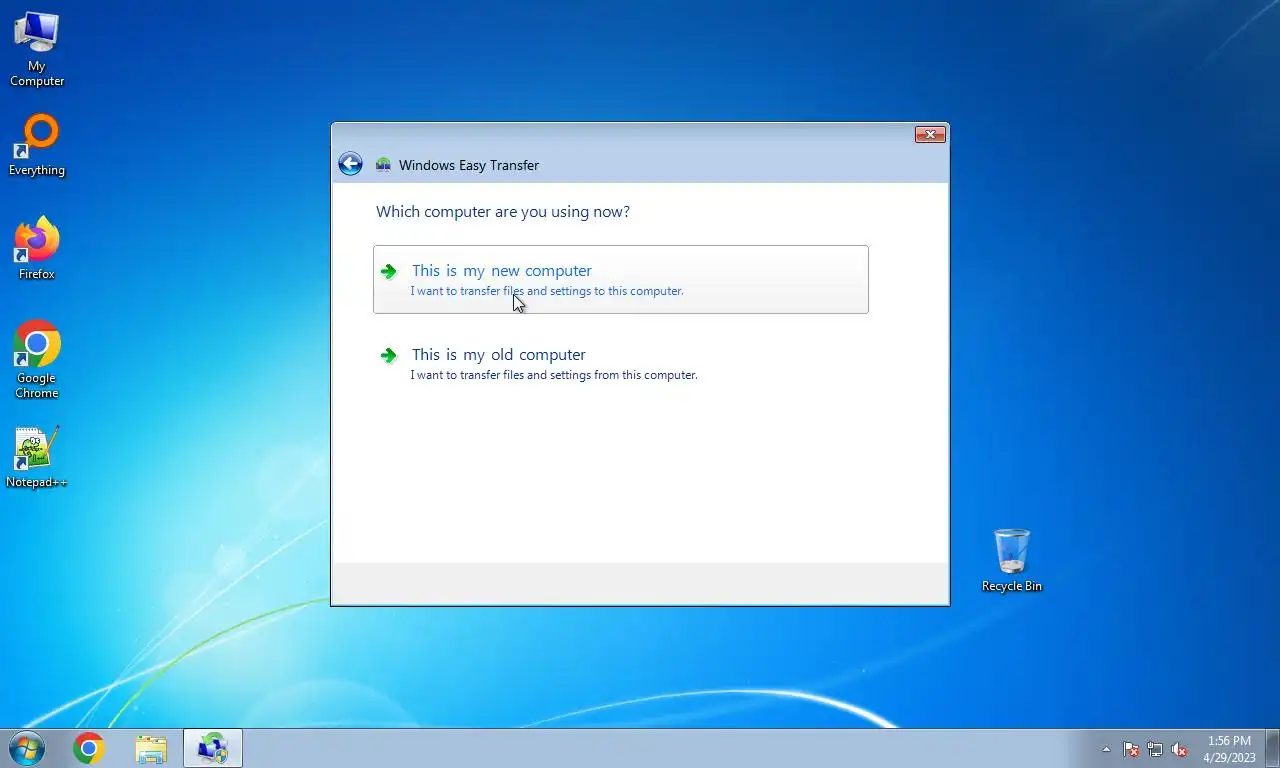Open My Computer desktop icon

pos(37,49)
